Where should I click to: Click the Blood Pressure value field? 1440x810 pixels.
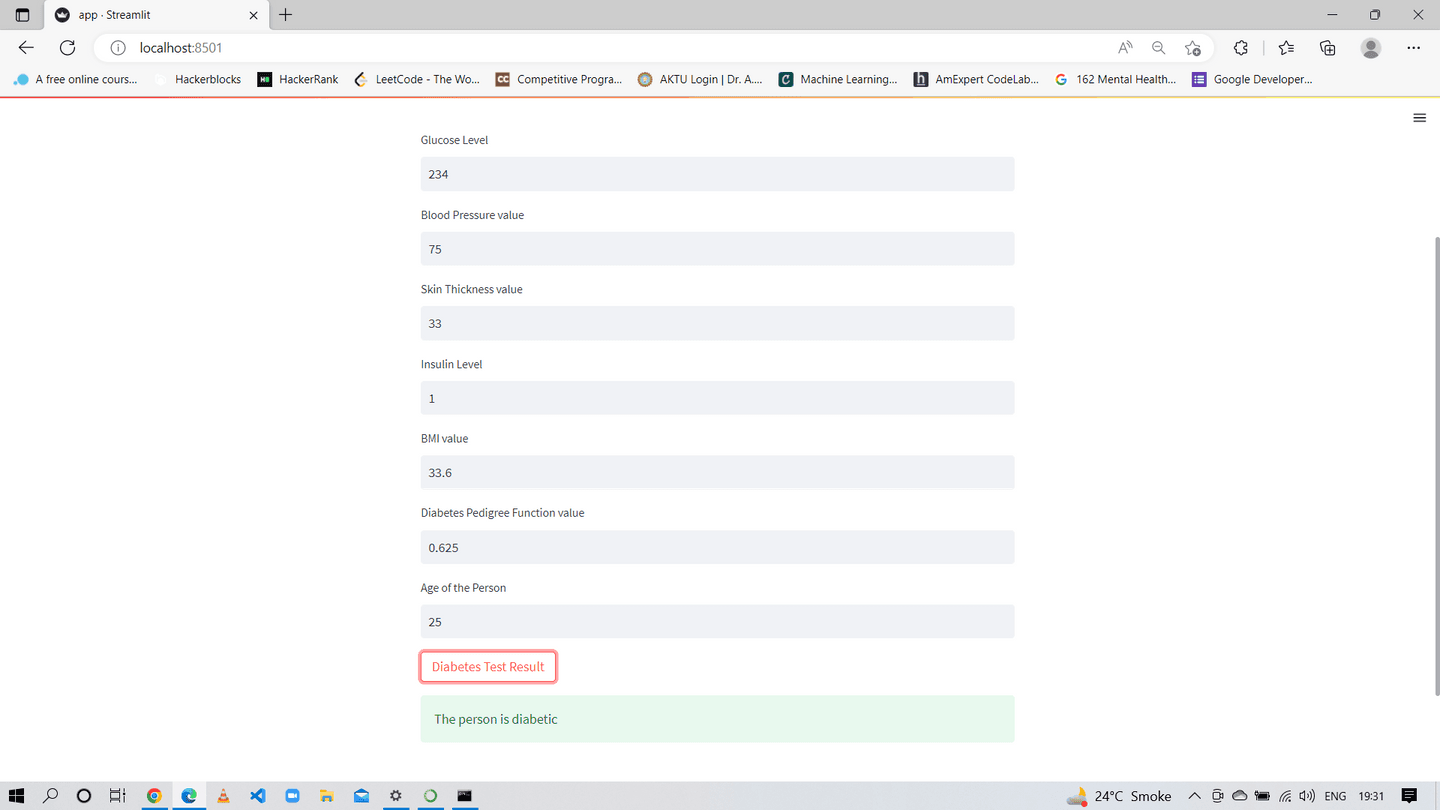[717, 249]
